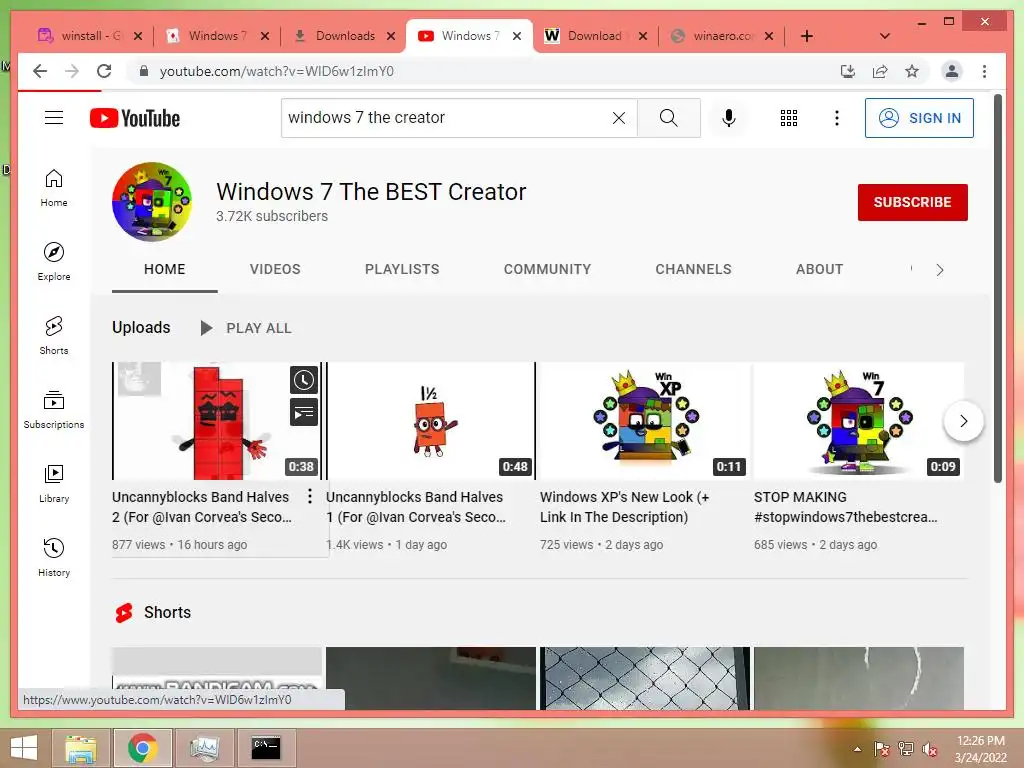Open Chrome three-dot menu
This screenshot has width=1024, height=768.
984,71
